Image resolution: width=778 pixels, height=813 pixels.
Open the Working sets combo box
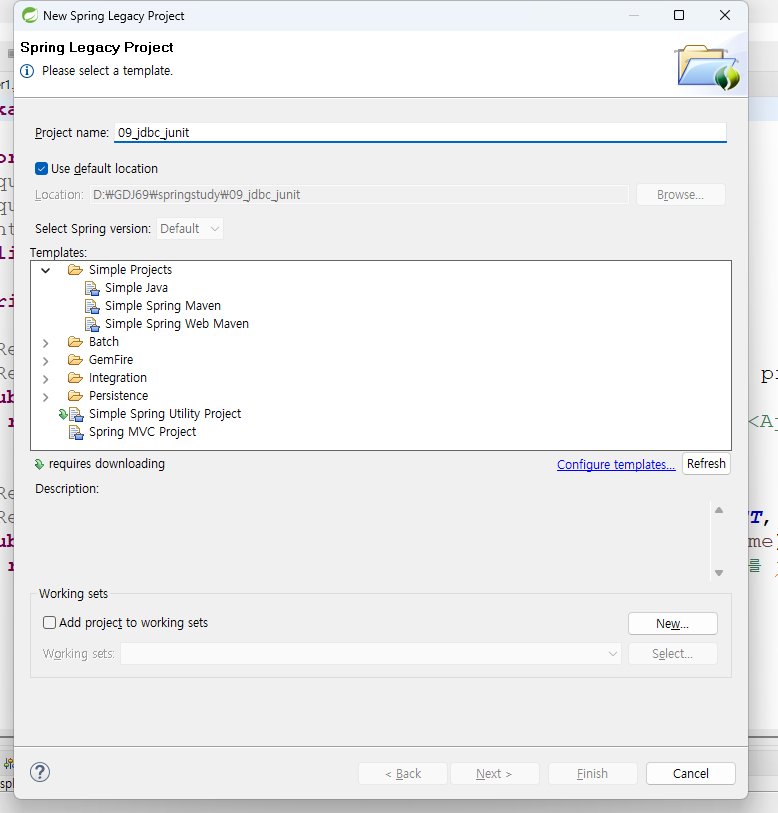click(371, 654)
